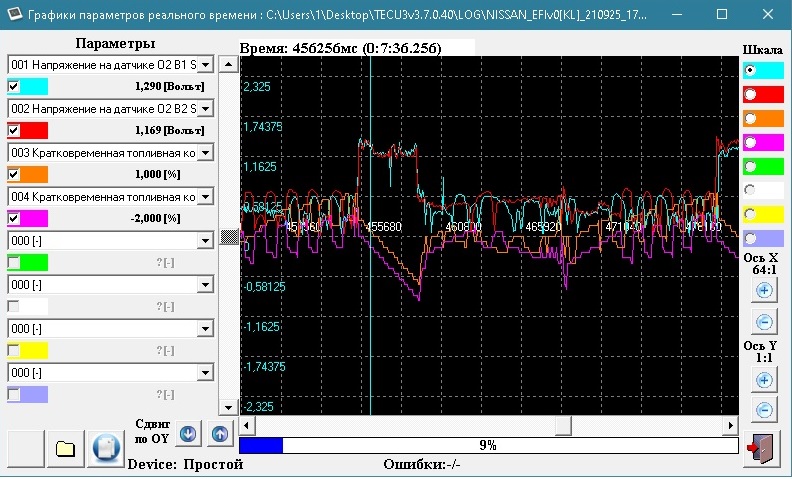Image resolution: width=792 pixels, height=479 pixels.
Task: Zoom in on the X axis
Action: click(764, 291)
